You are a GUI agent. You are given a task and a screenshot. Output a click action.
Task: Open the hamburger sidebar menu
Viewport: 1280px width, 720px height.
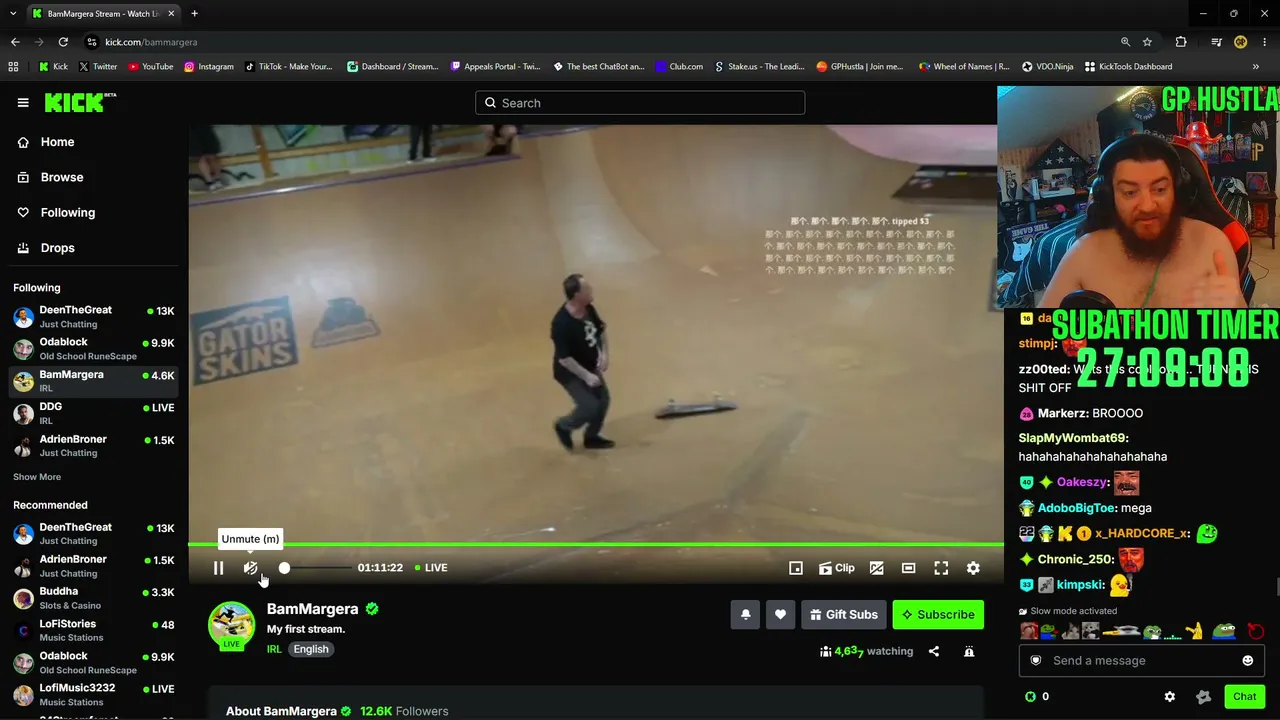coord(23,103)
